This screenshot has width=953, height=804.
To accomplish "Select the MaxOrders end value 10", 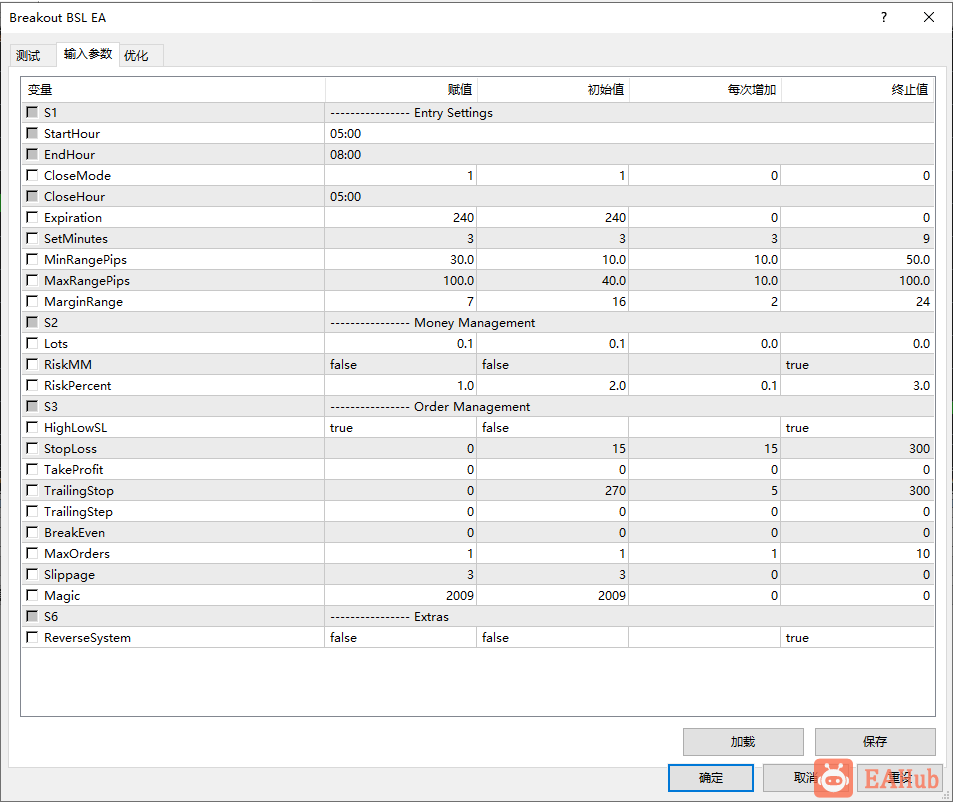I will pos(857,554).
